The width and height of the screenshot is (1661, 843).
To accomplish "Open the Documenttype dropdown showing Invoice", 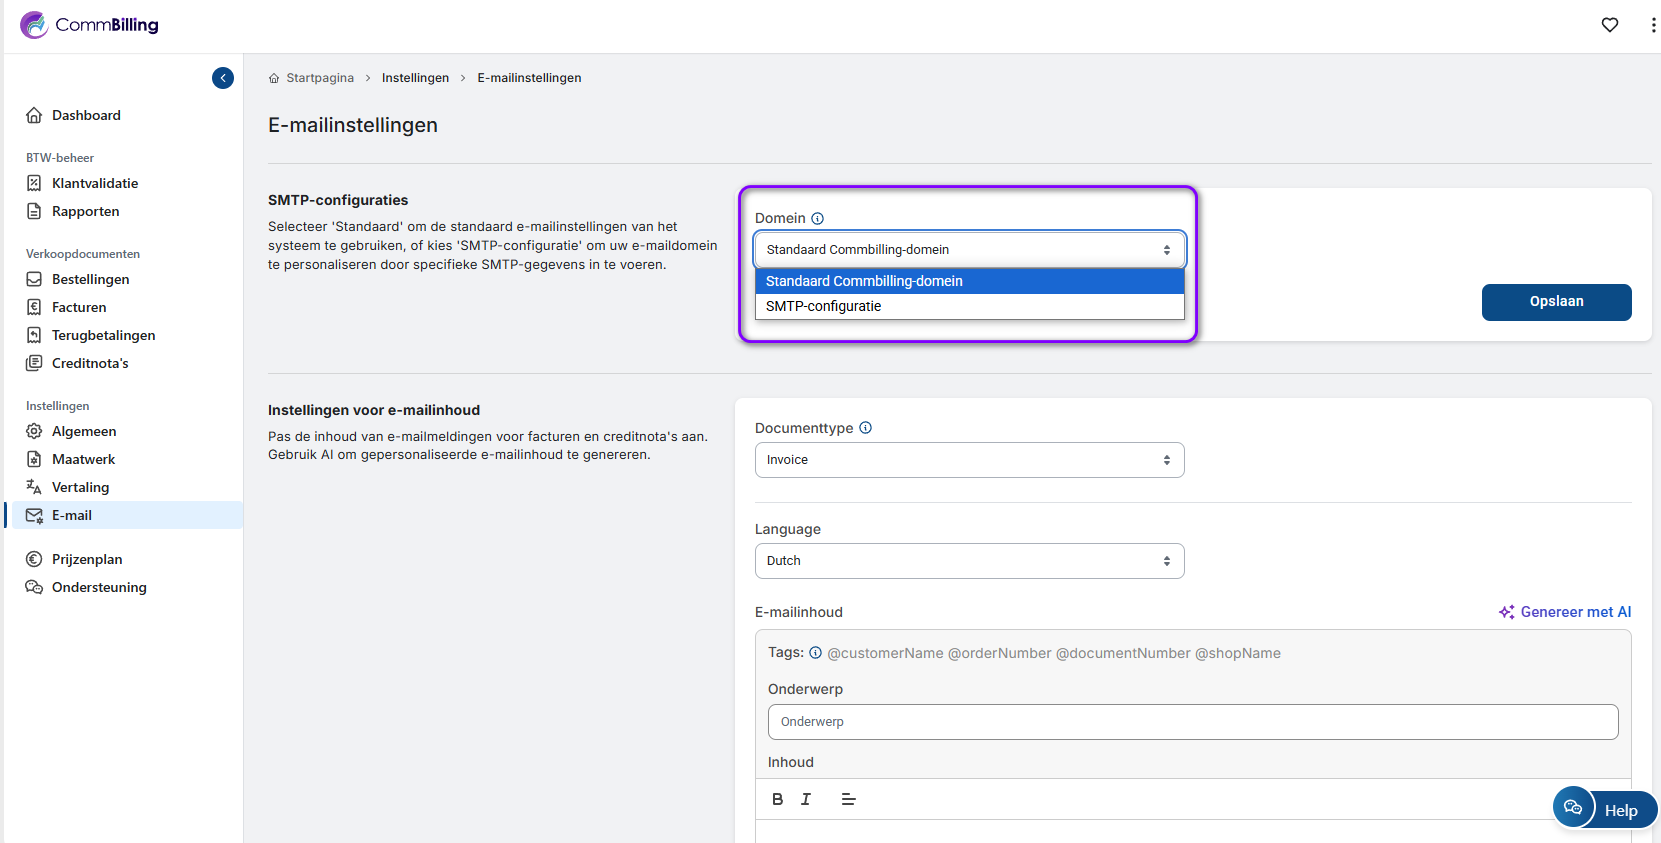I will coord(968,460).
